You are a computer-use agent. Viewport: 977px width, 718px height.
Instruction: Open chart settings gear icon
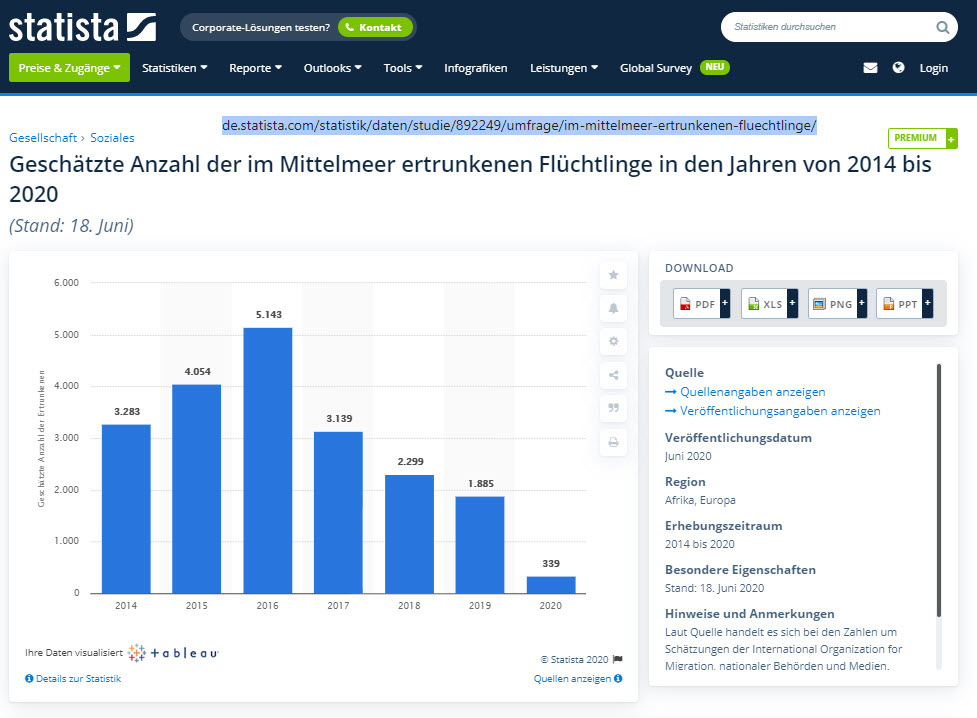[x=613, y=341]
